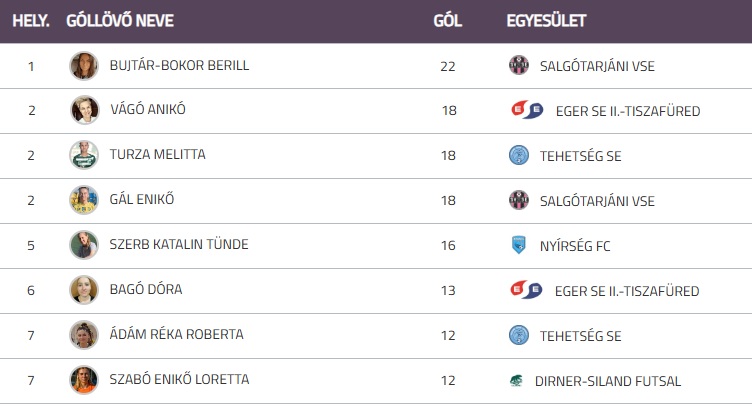Open Nyírség FC team link
Image resolution: width=752 pixels, height=409 pixels.
[574, 245]
